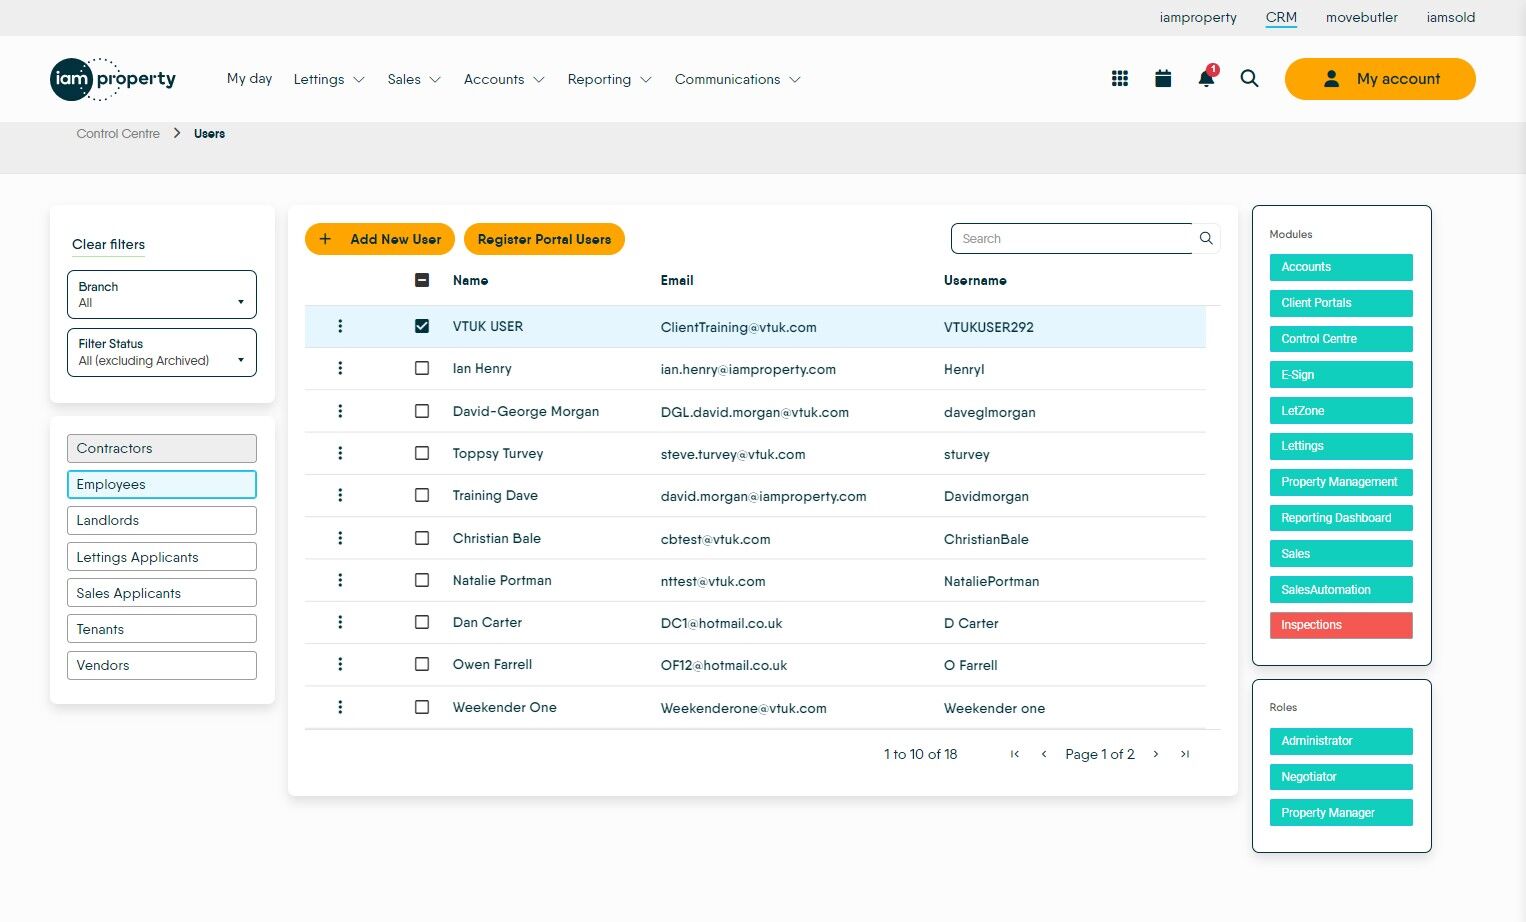Go to Control Centre breadcrumb
The width and height of the screenshot is (1526, 922).
118,133
